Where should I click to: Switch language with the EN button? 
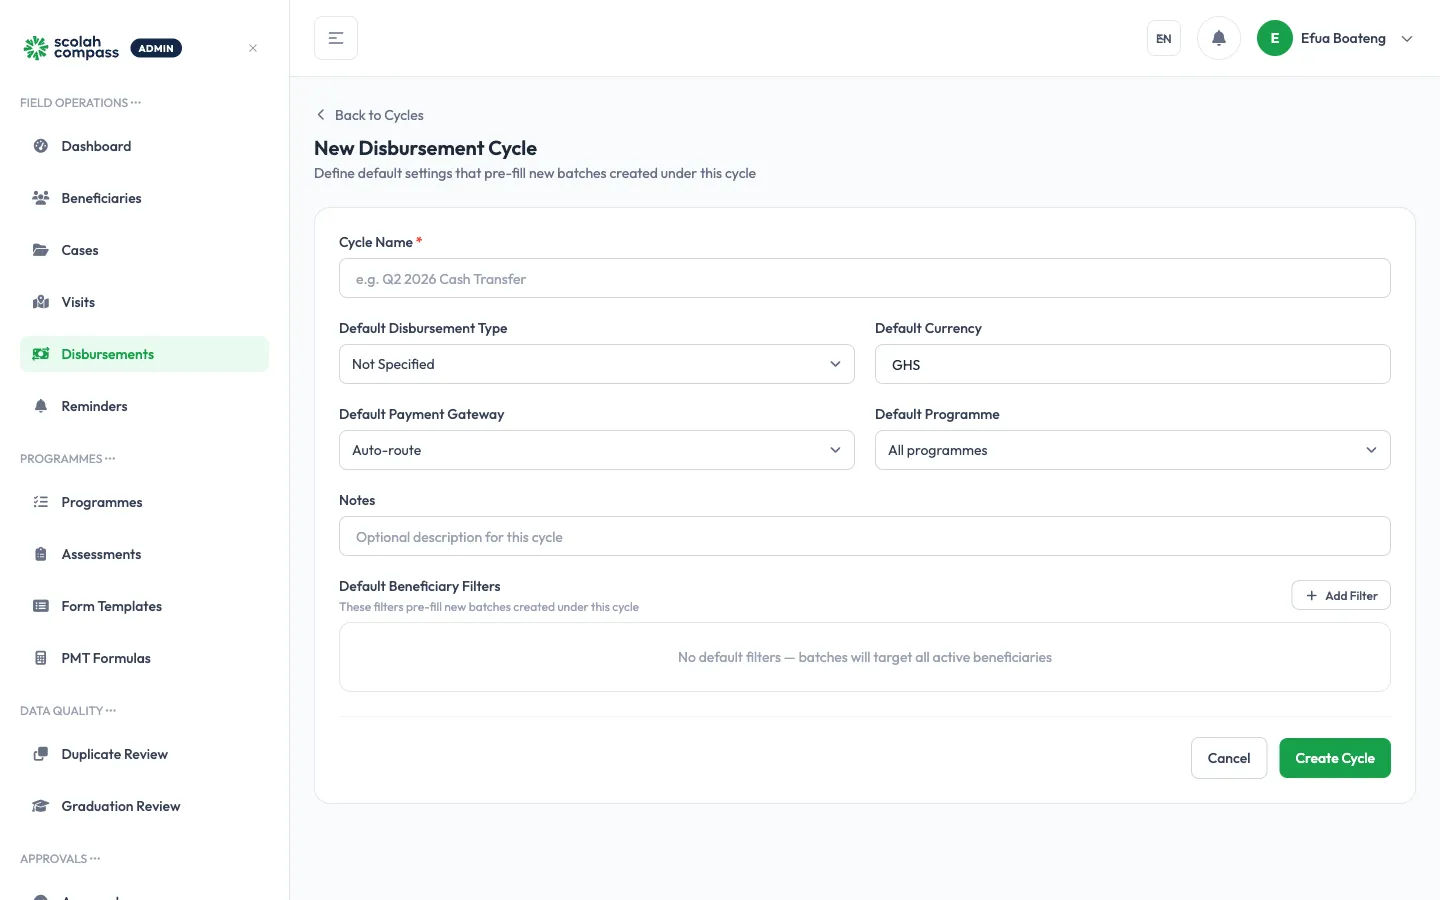click(1164, 38)
